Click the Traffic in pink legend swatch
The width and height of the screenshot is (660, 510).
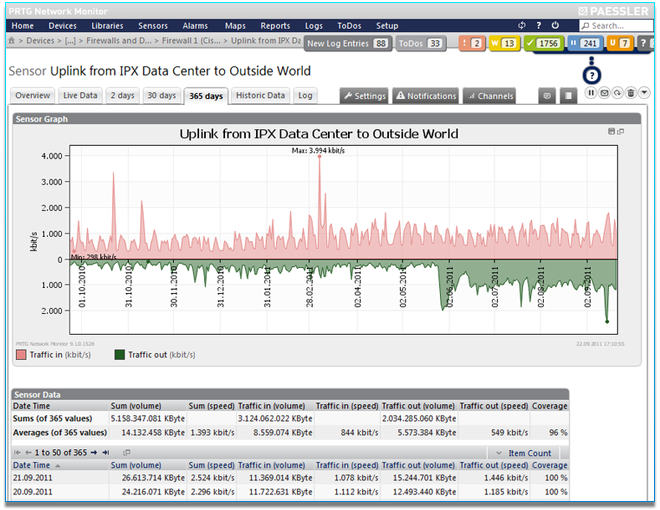21,354
